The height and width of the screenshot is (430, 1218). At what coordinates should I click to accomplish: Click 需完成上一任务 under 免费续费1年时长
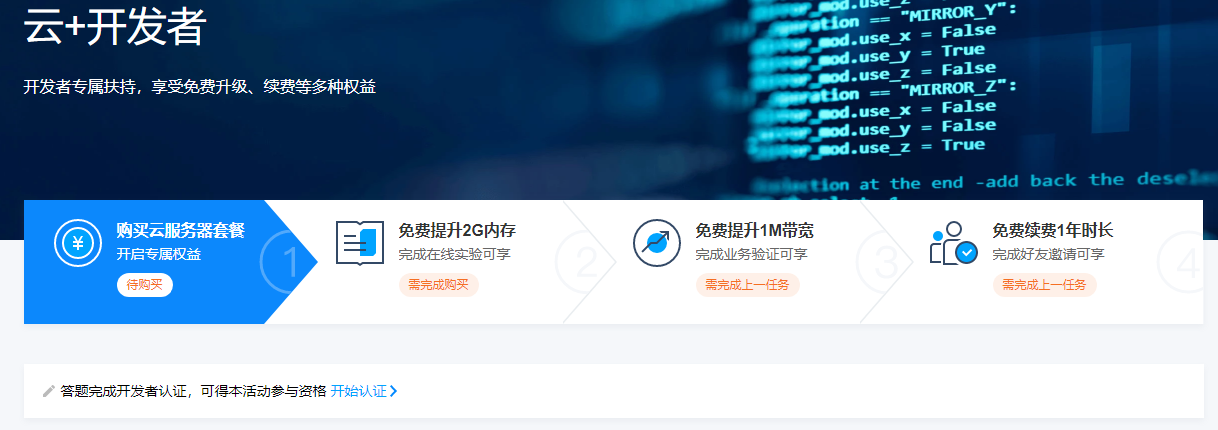click(x=1045, y=285)
